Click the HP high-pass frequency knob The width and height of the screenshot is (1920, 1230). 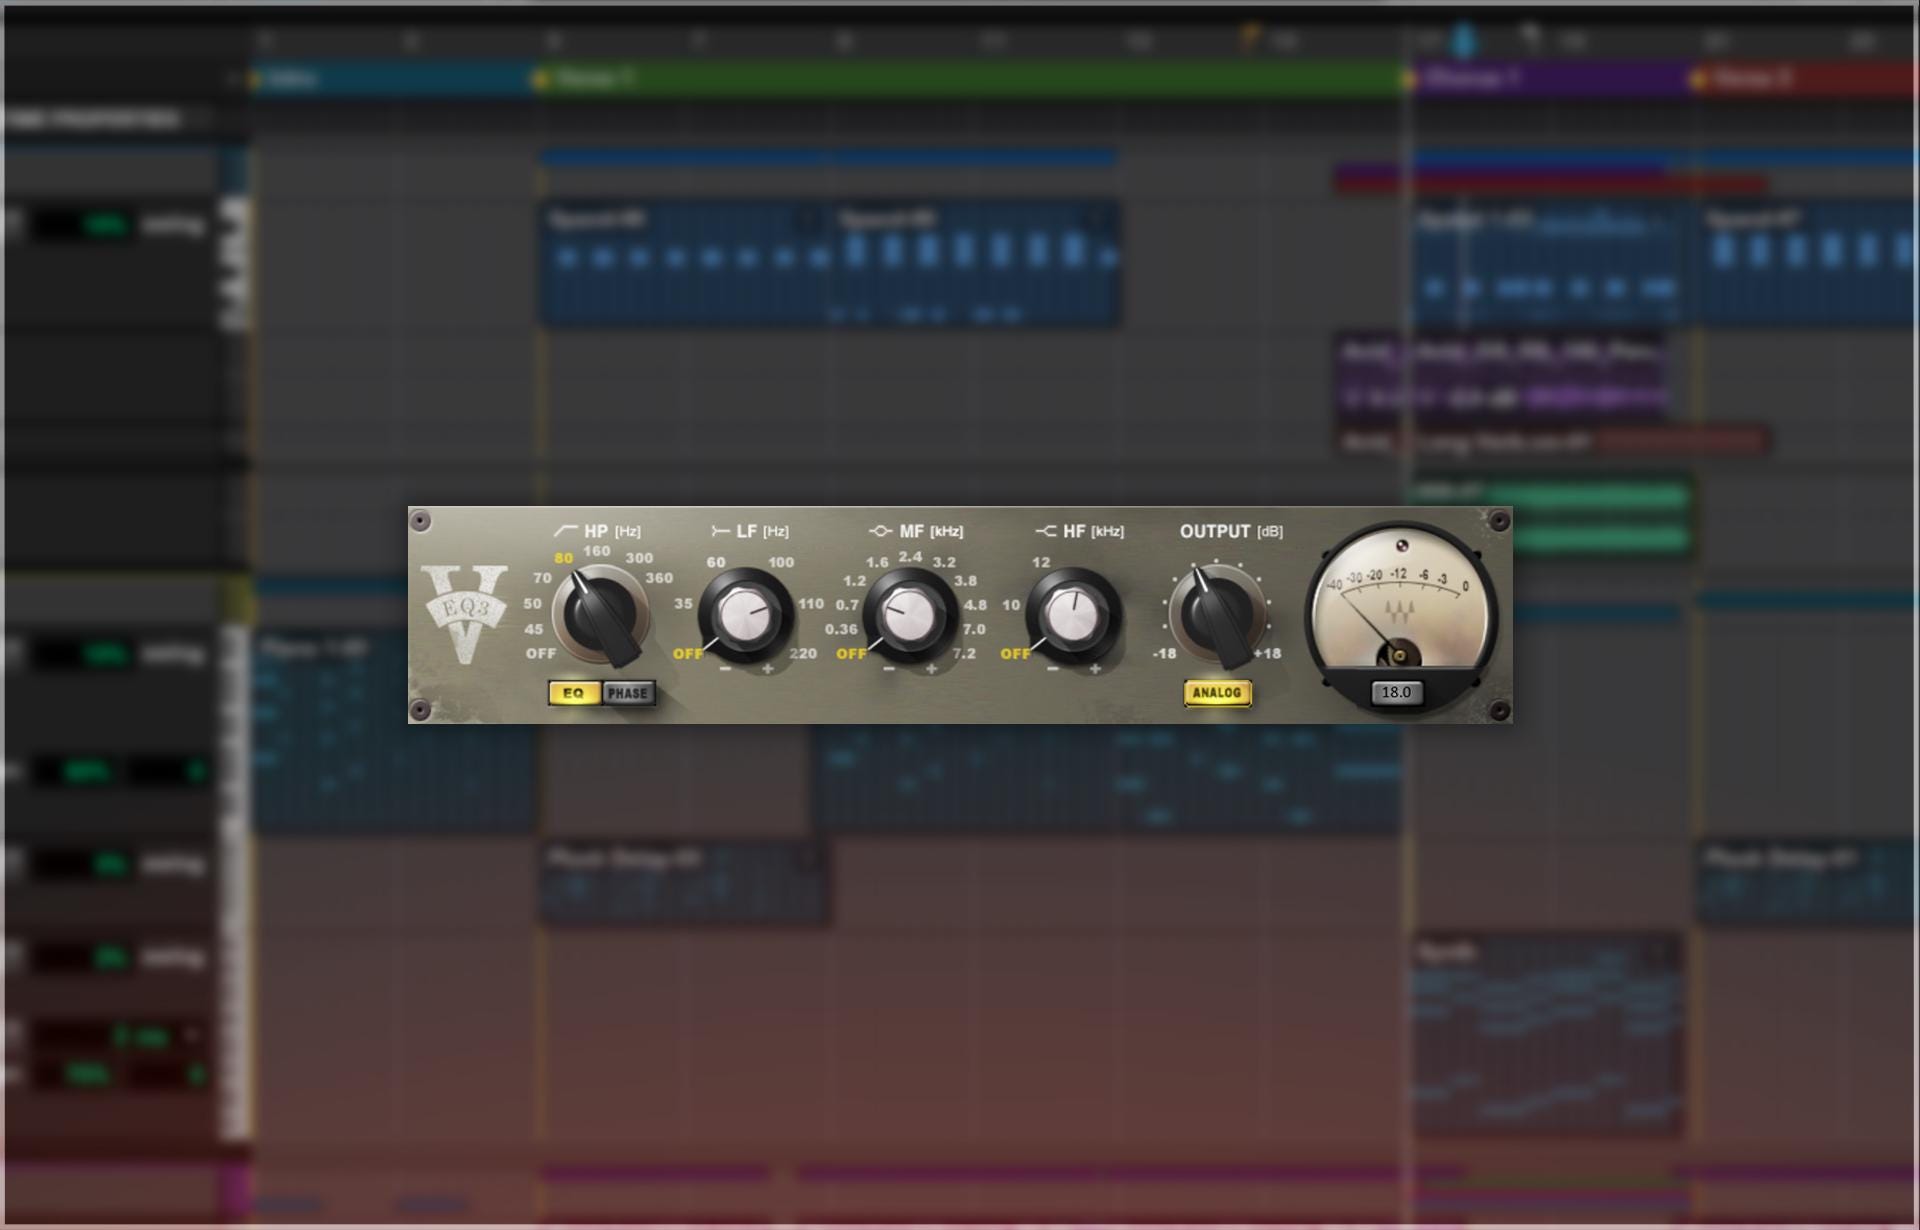coord(600,615)
